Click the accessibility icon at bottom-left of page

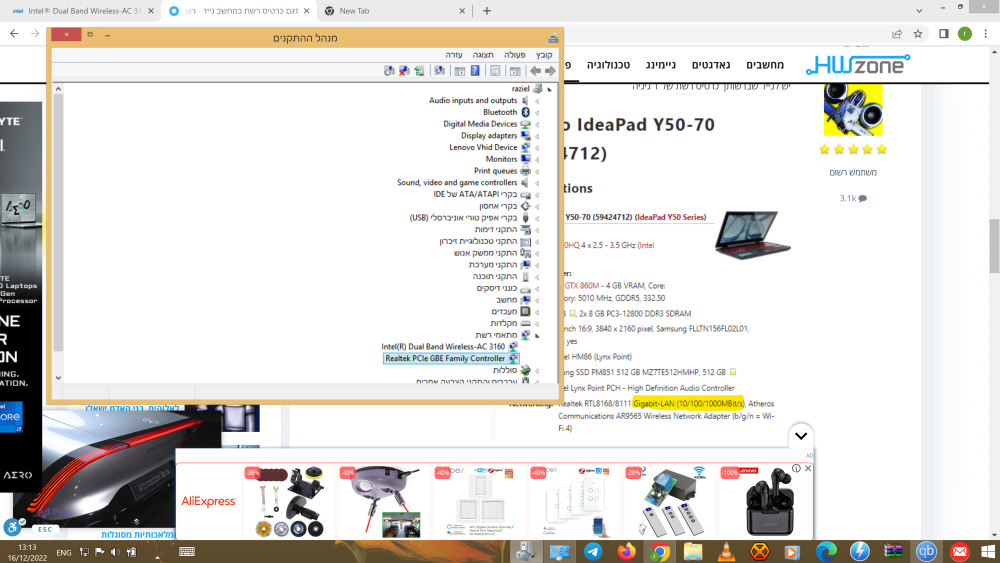click(x=11, y=527)
